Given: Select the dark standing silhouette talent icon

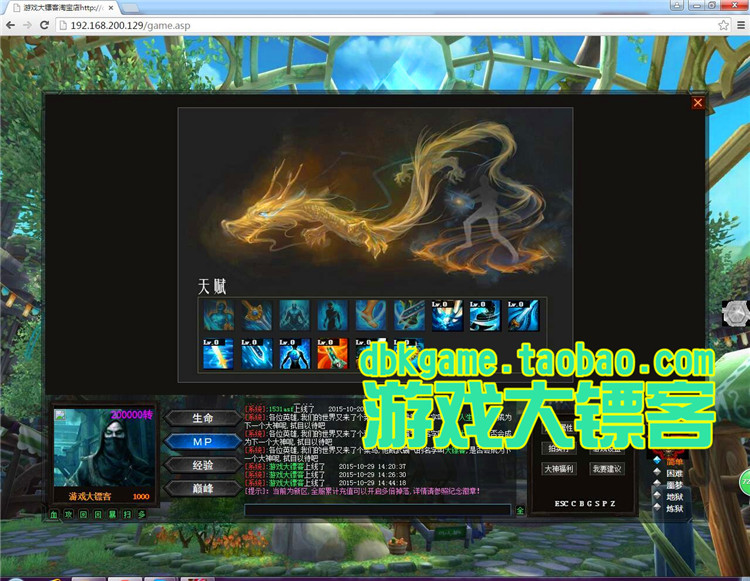Looking at the screenshot, I should (x=333, y=315).
